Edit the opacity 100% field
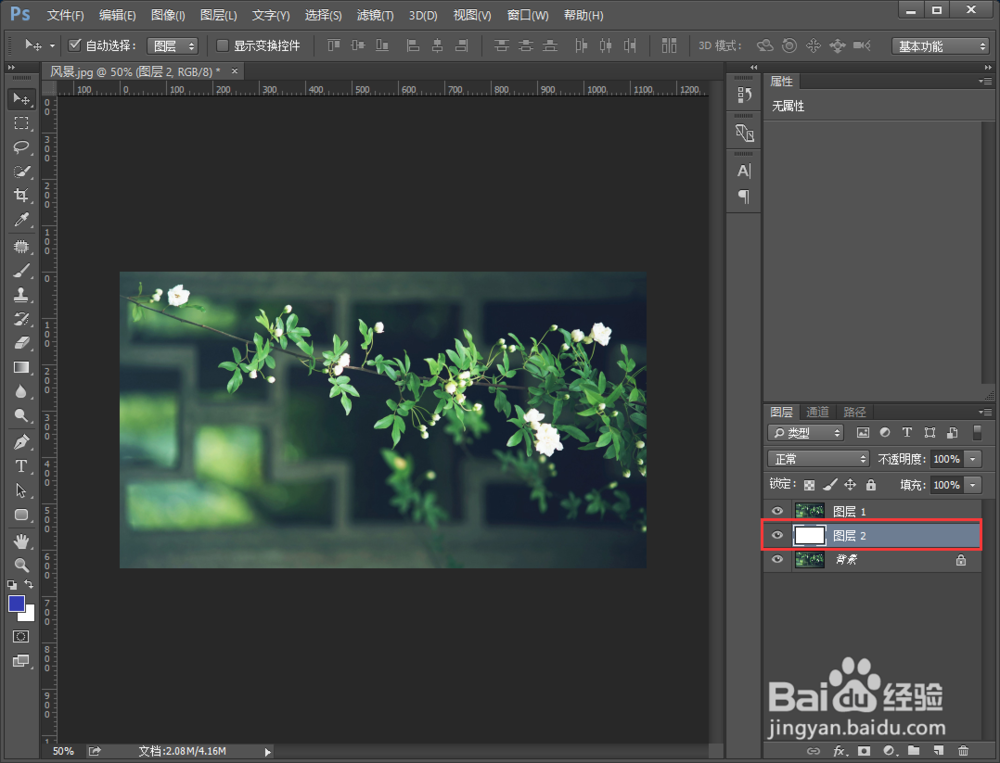The image size is (1000, 763). pos(946,459)
